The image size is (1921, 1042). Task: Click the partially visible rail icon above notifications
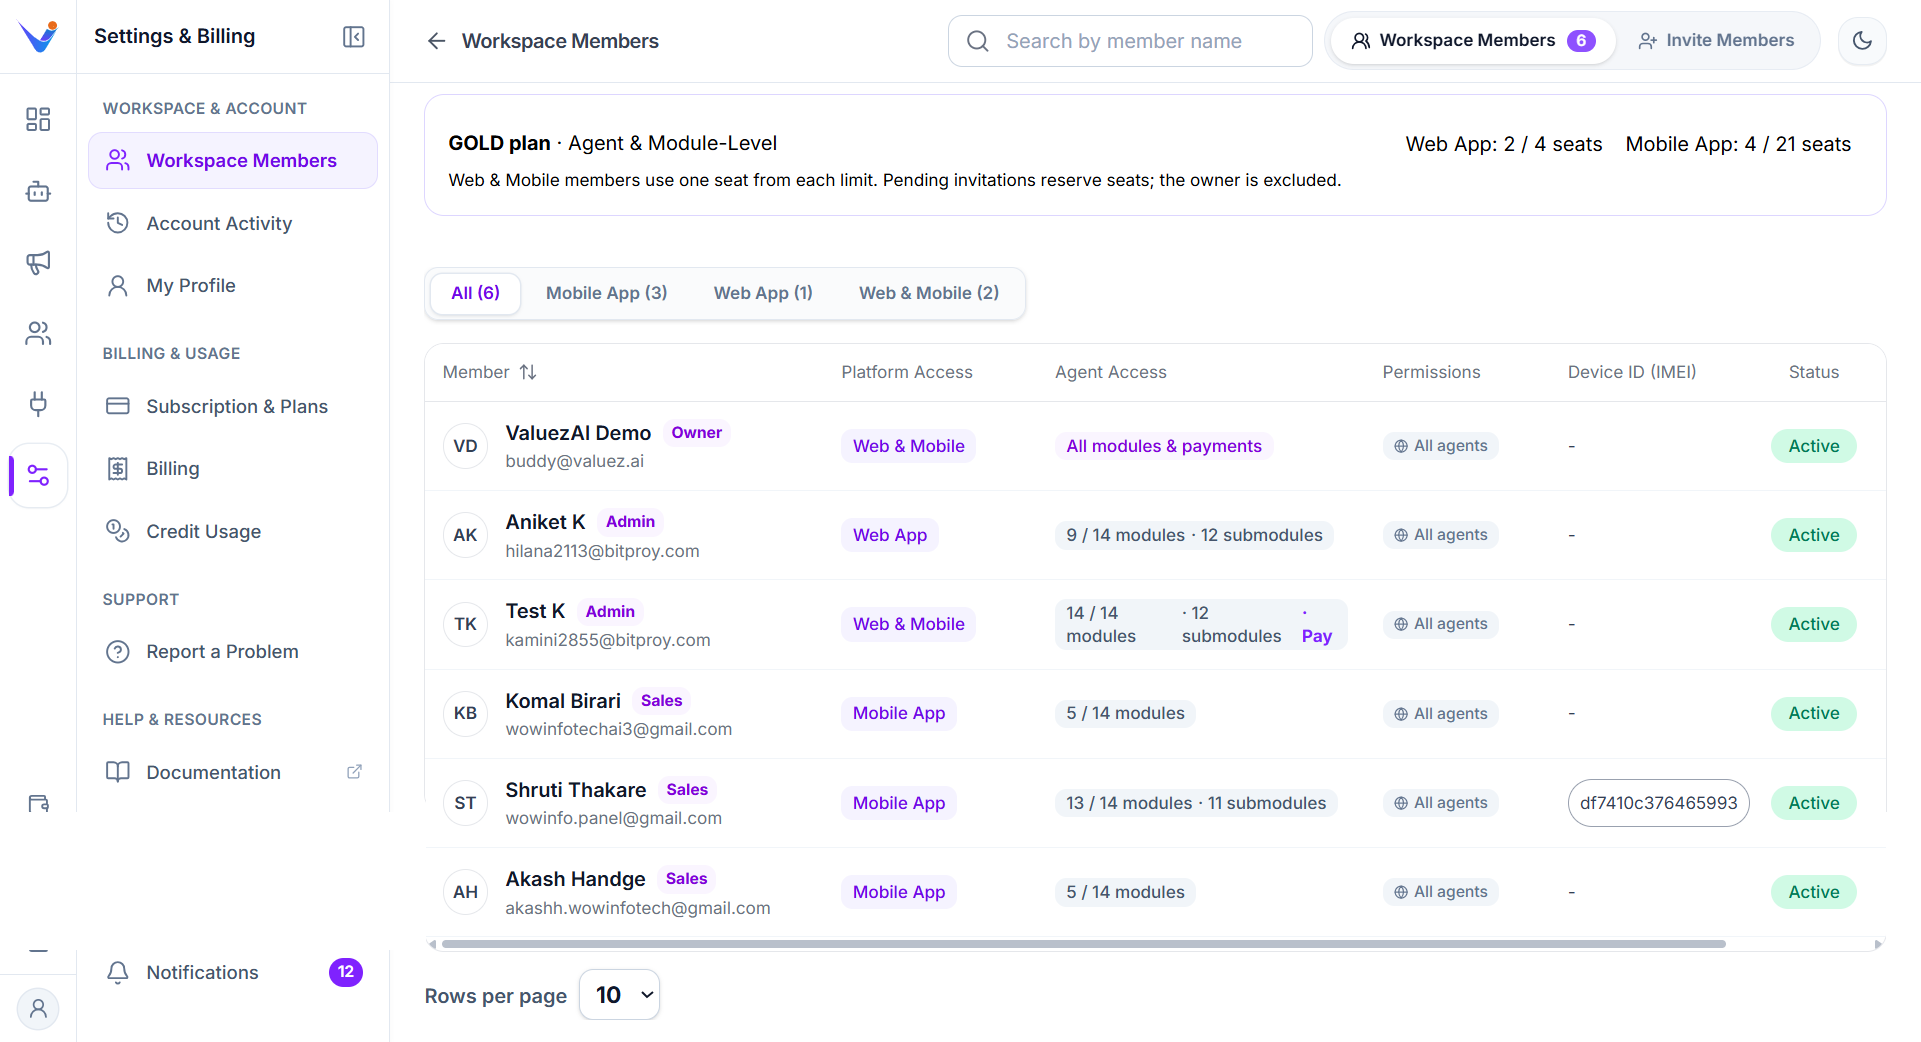[x=38, y=803]
